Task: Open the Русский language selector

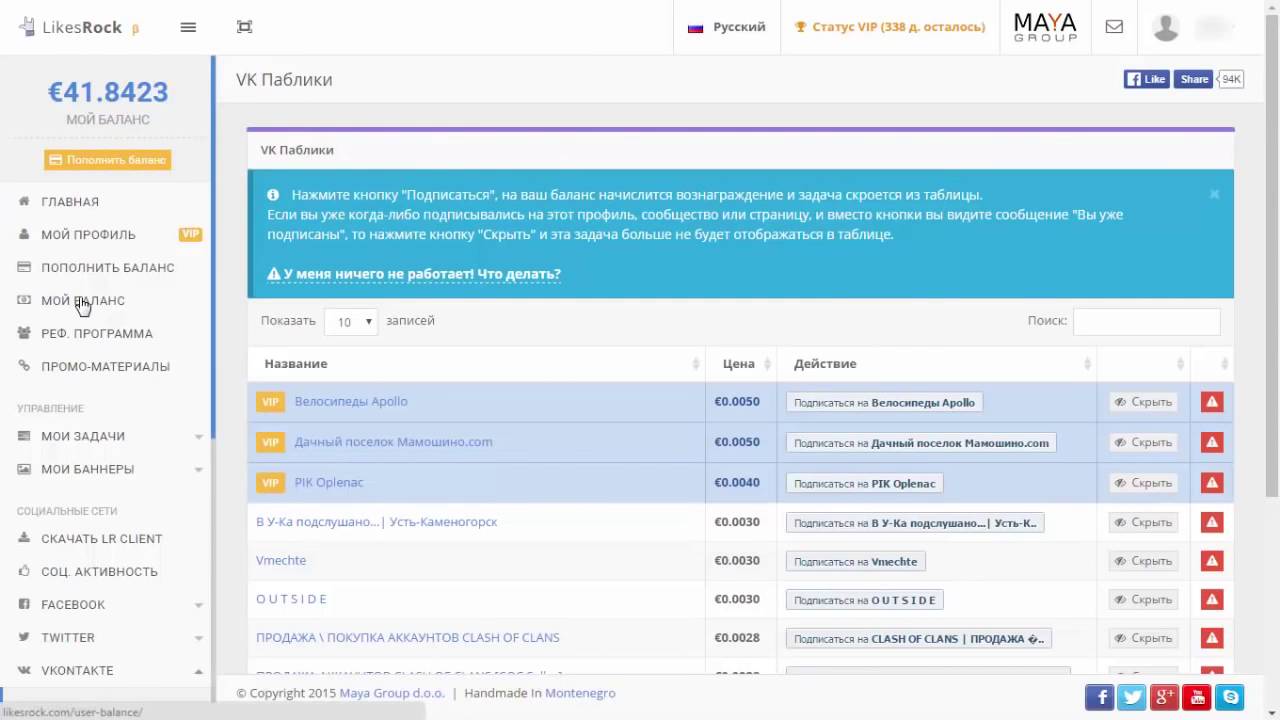Action: coord(727,27)
